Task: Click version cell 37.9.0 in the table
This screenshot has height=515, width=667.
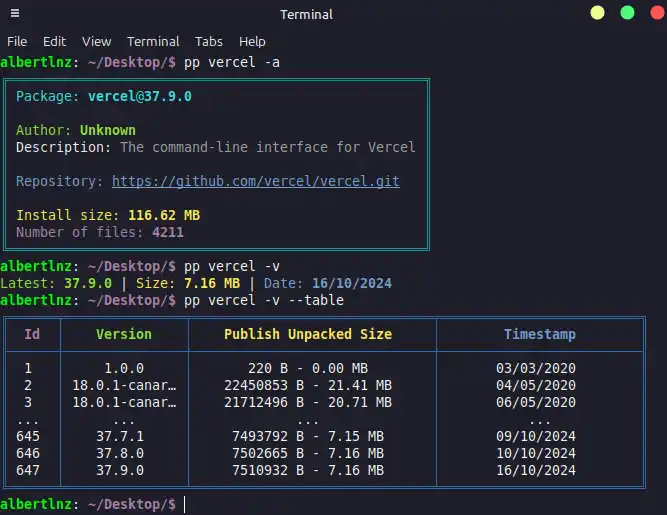Action: (x=120, y=470)
